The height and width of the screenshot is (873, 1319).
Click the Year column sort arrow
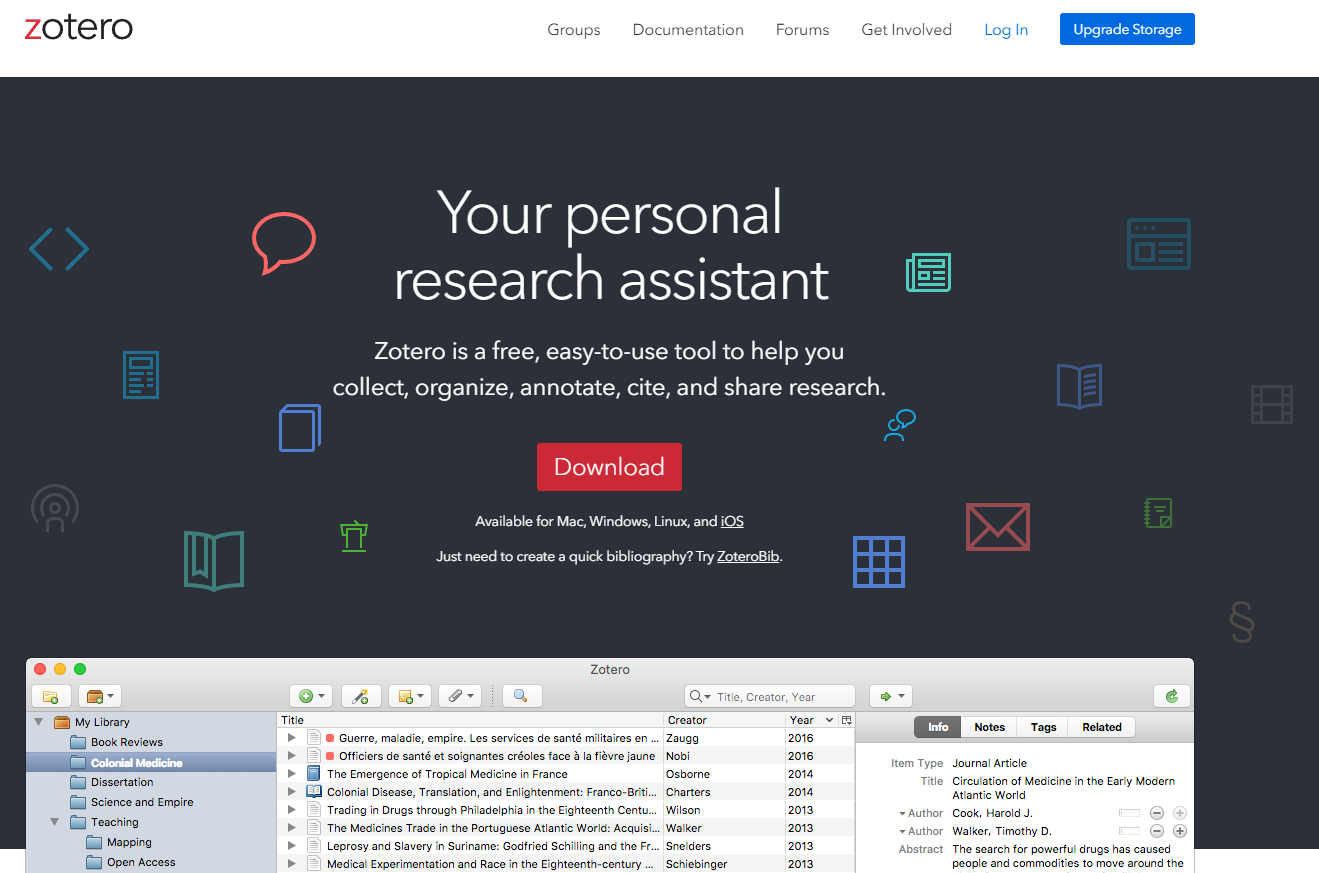click(x=829, y=720)
